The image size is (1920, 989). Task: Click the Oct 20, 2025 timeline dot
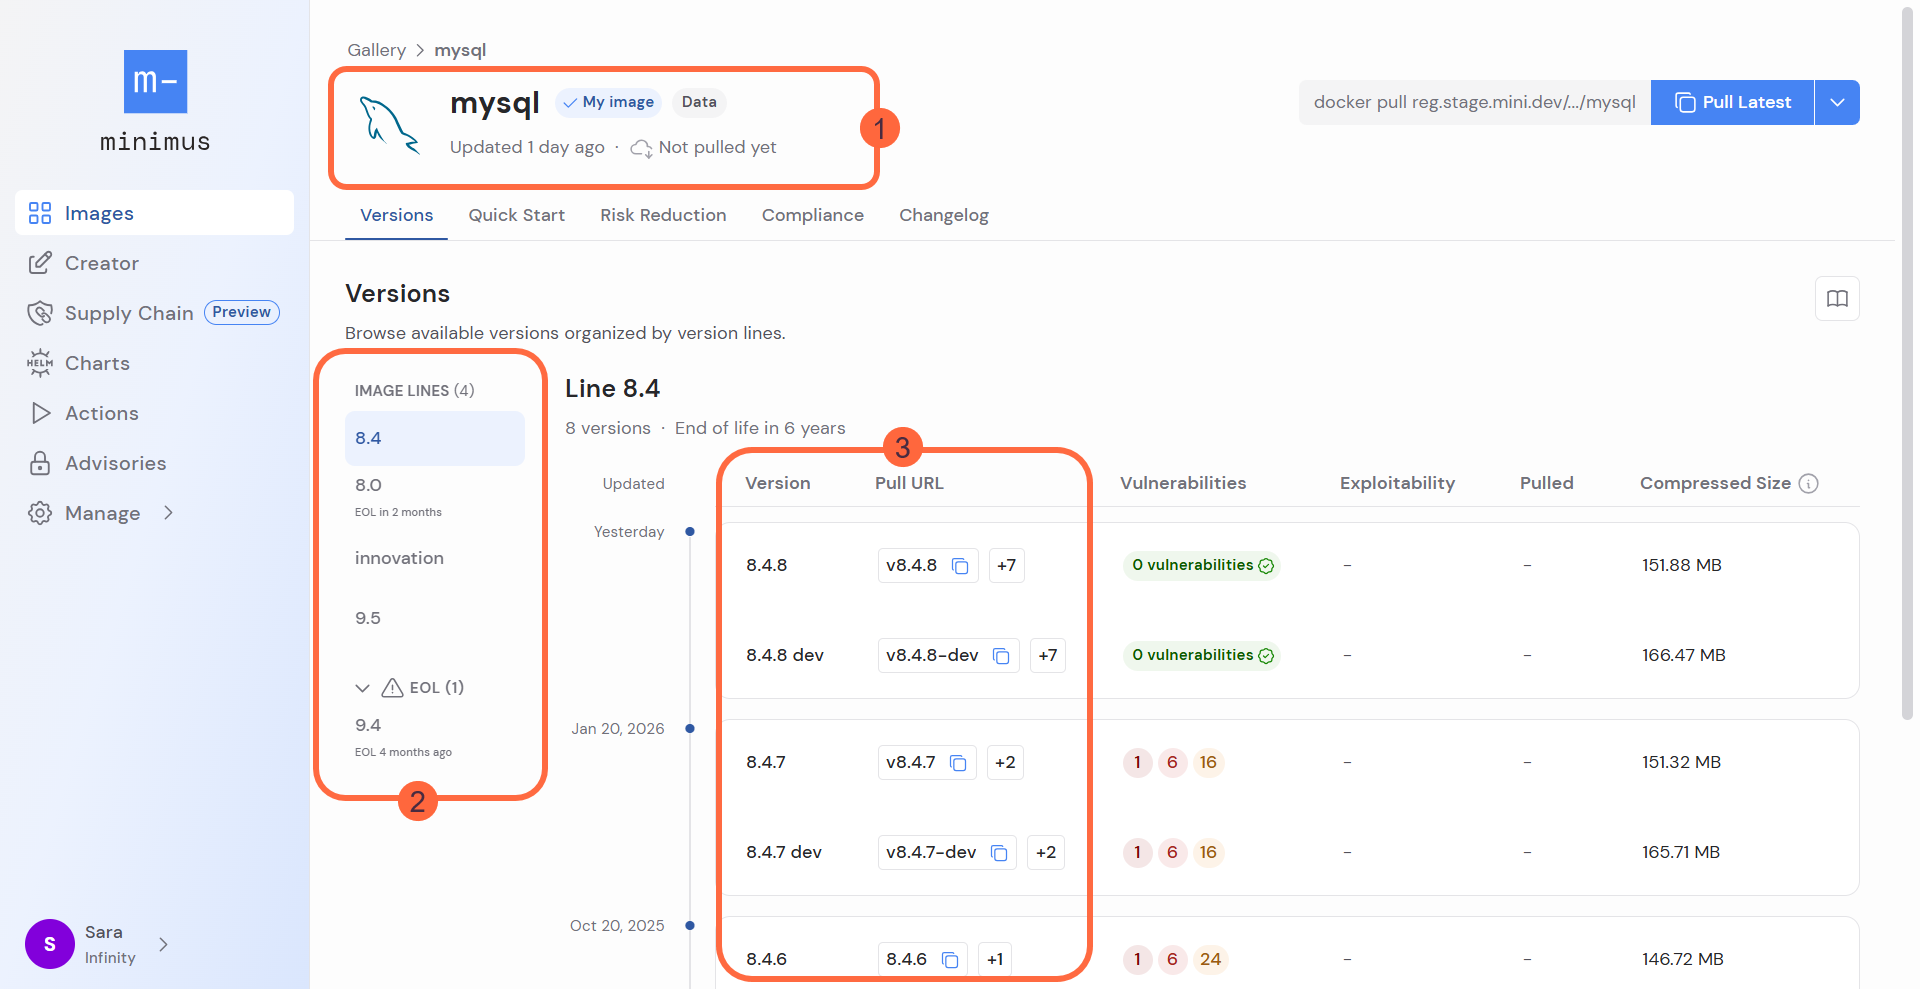[x=690, y=925]
